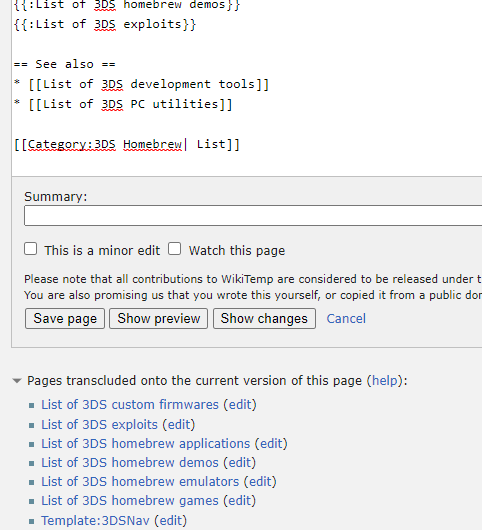Click the Show changes button

[264, 318]
